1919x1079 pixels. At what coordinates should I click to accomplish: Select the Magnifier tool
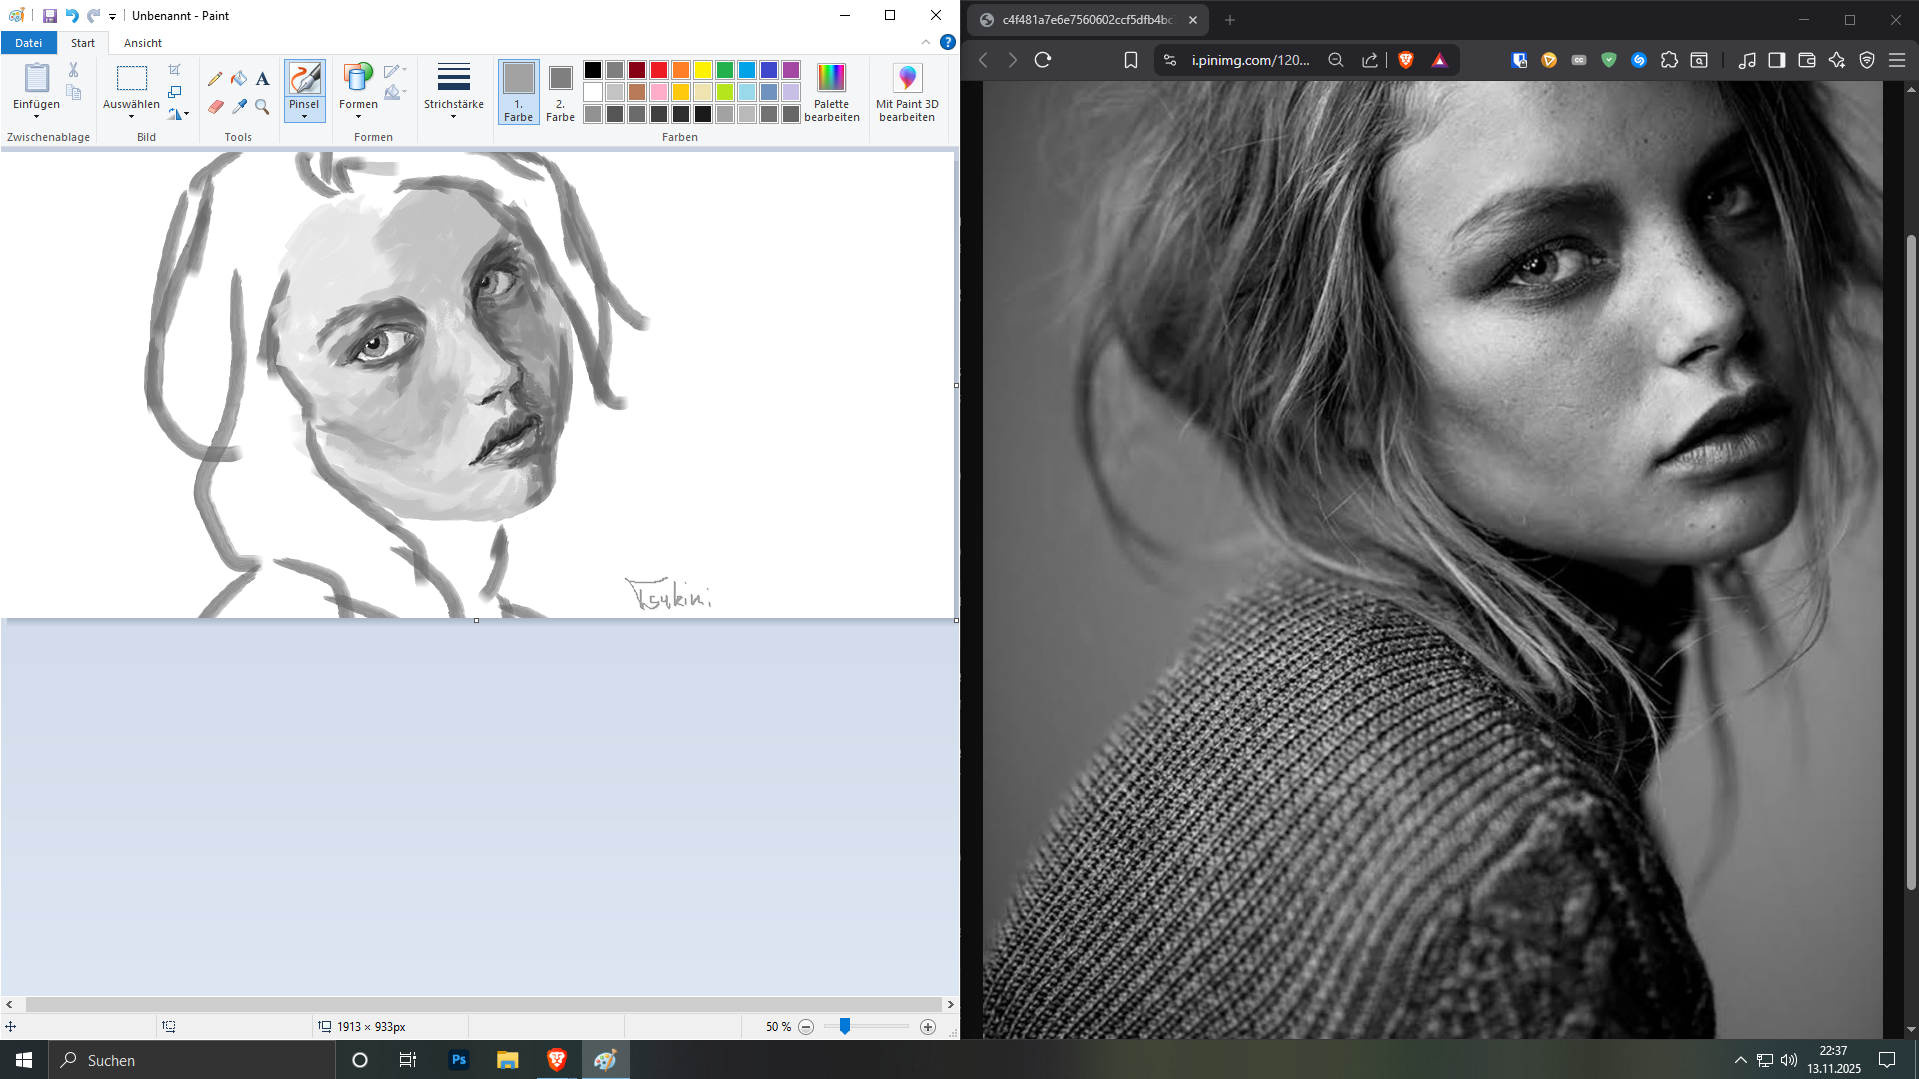tap(262, 106)
